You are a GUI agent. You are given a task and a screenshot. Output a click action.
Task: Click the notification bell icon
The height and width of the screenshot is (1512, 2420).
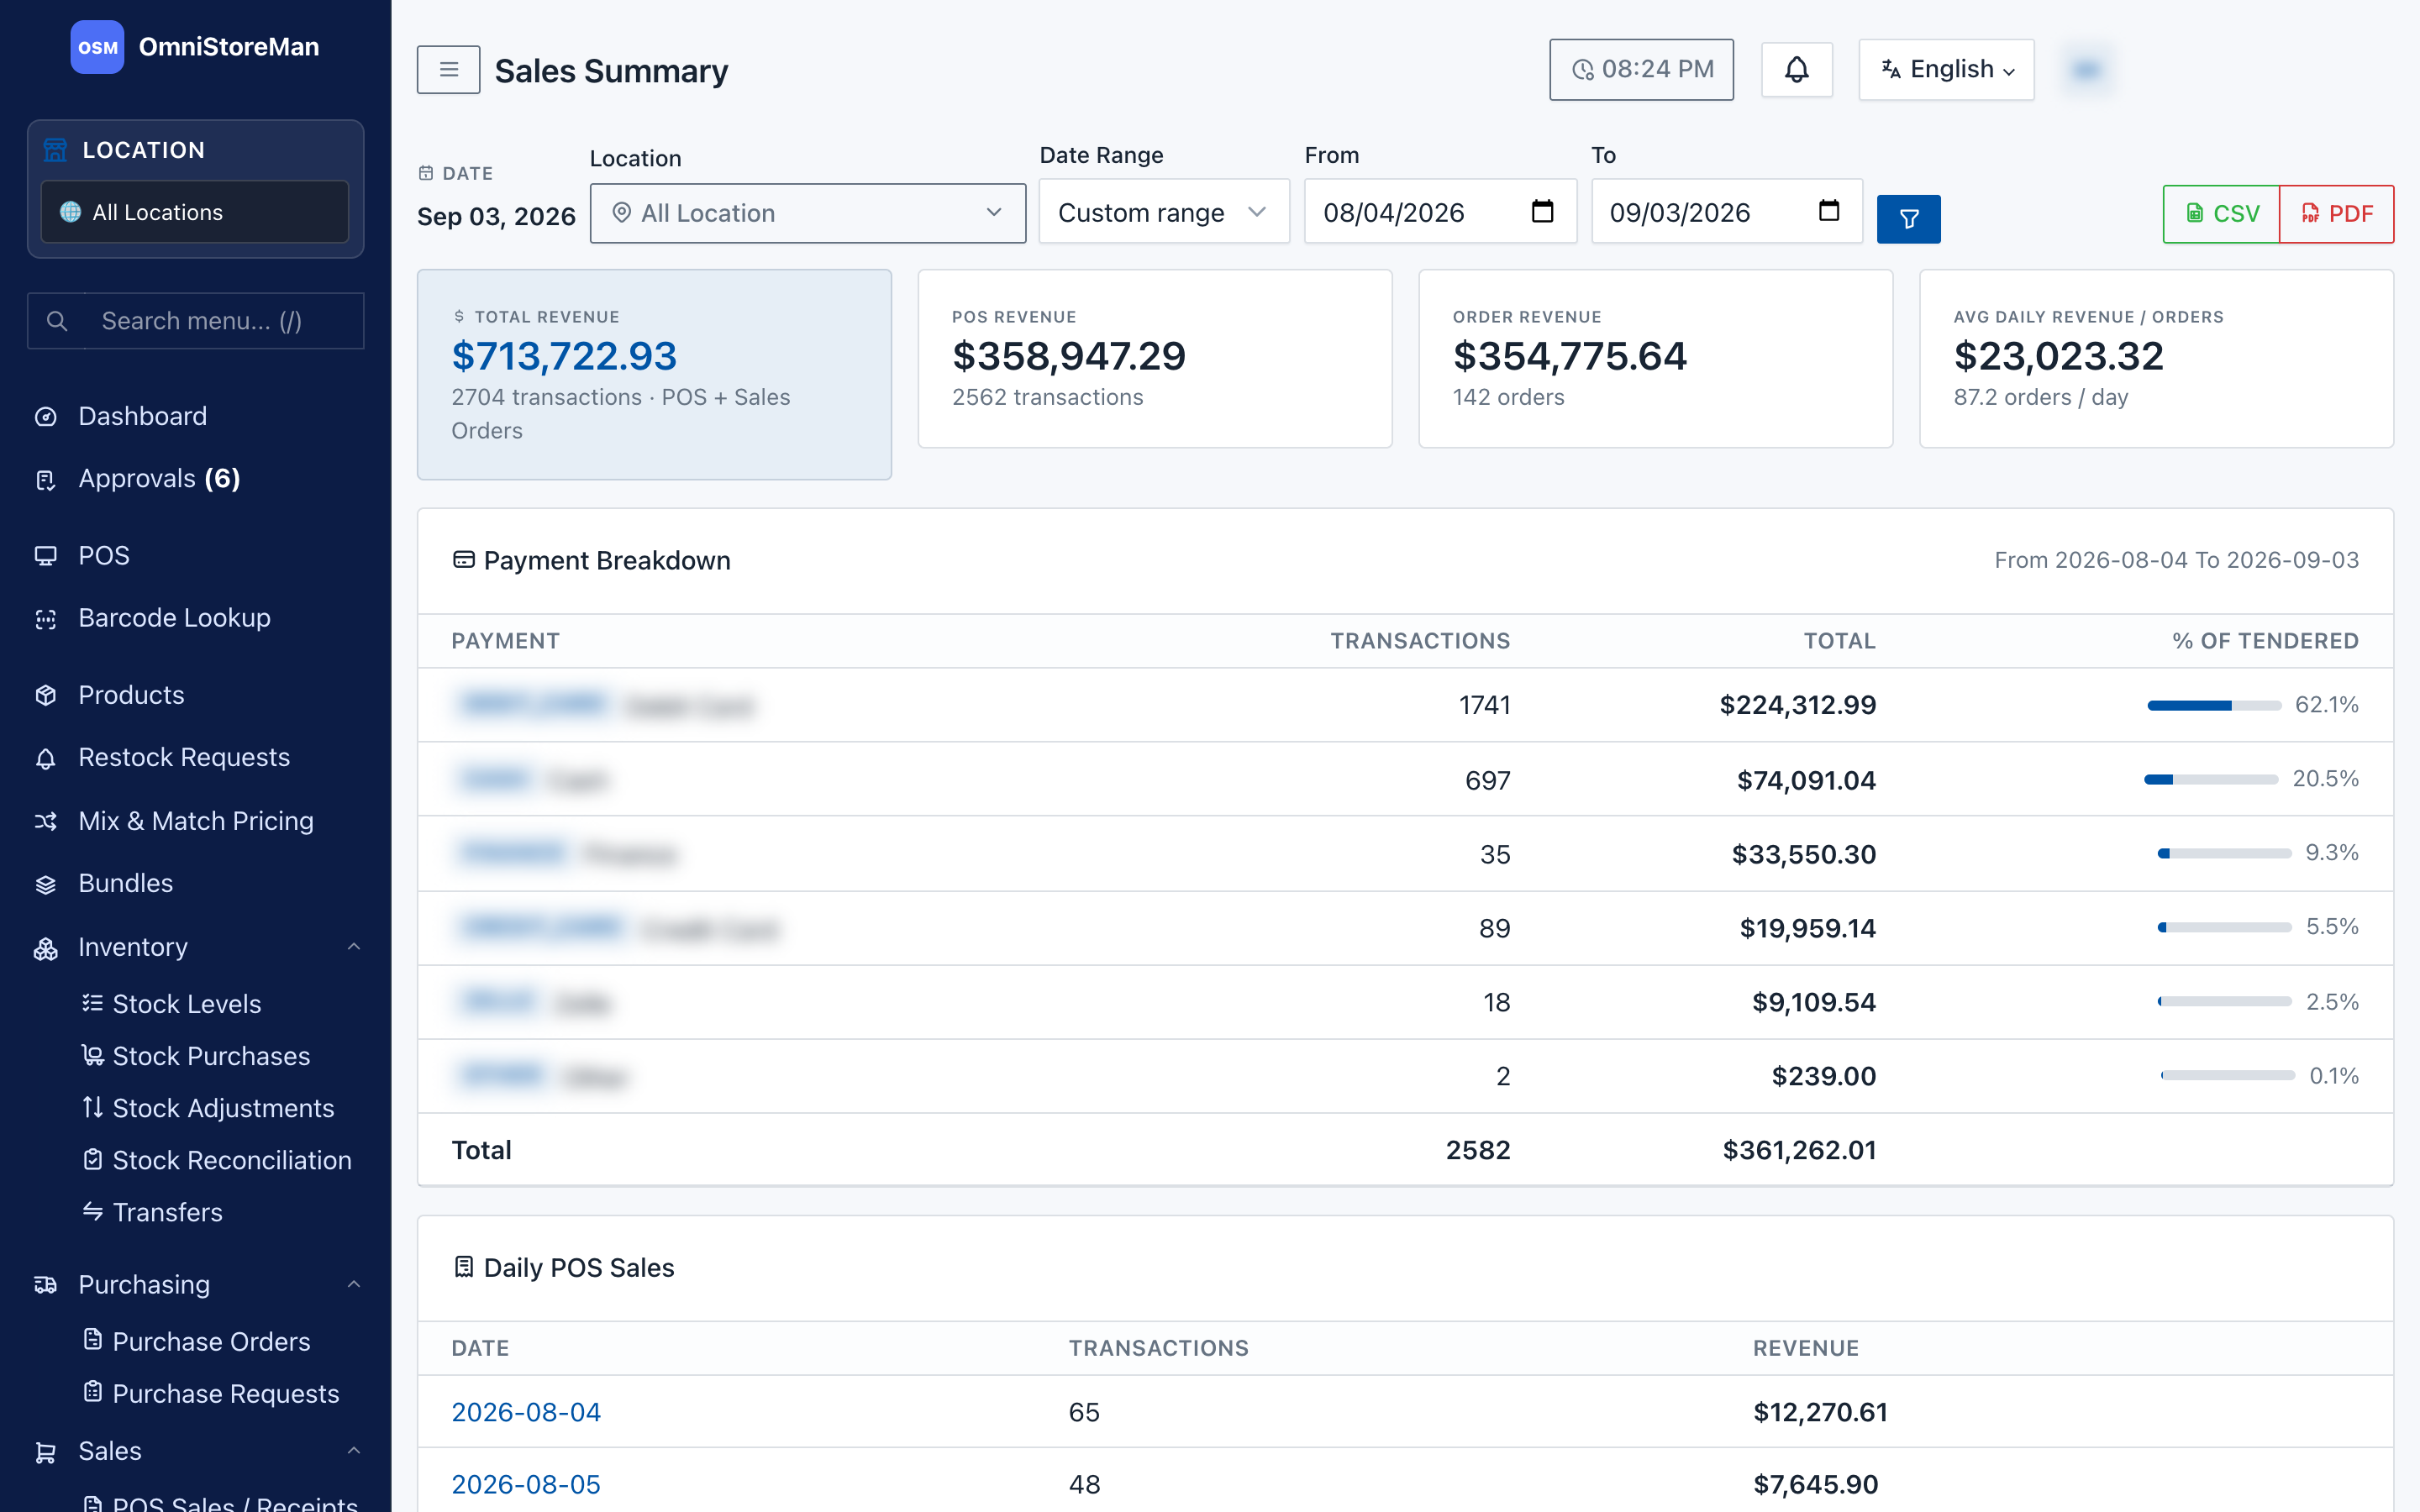[x=1796, y=70]
